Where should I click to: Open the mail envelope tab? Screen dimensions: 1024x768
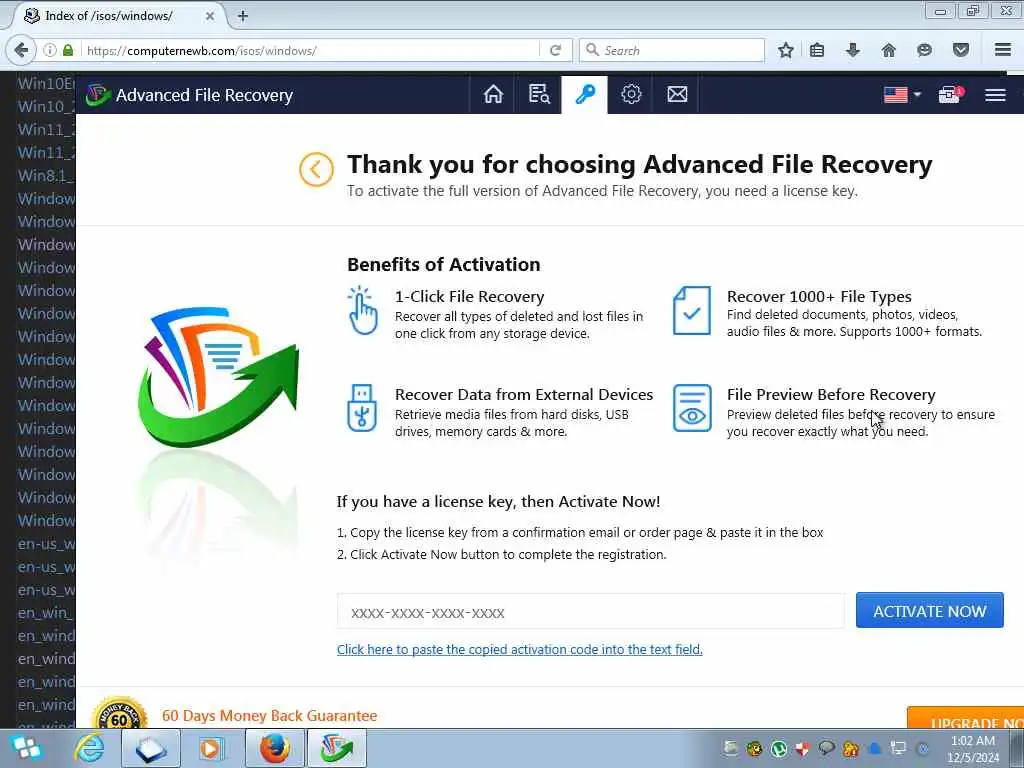[677, 95]
